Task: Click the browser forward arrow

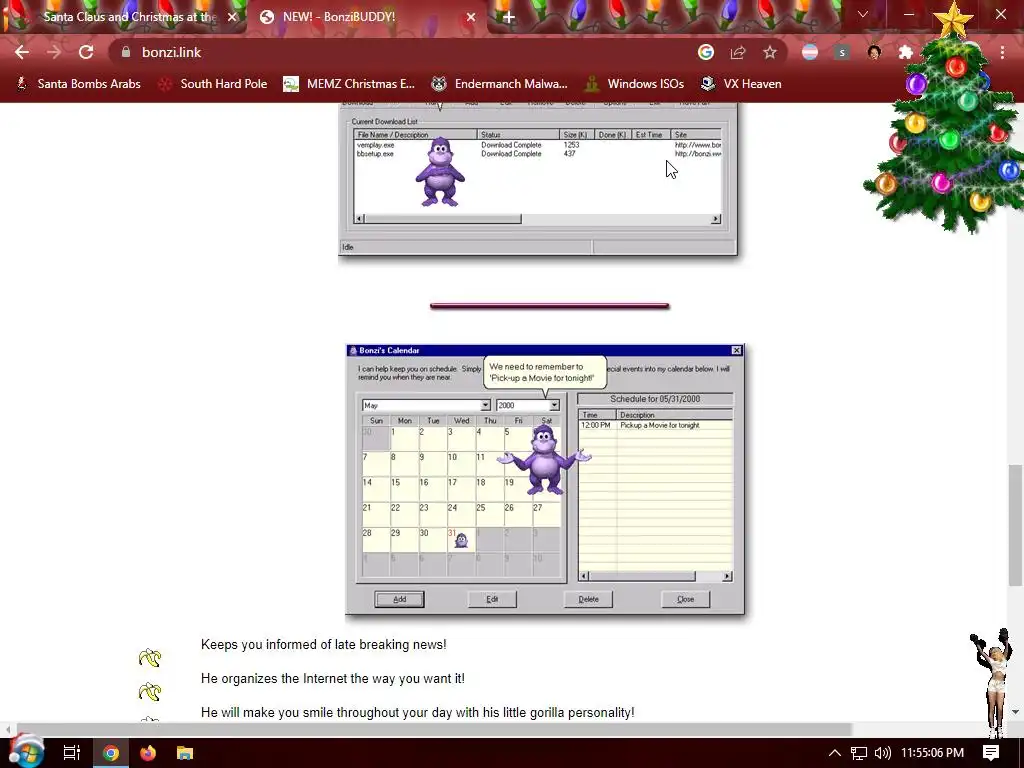Action: [54, 52]
